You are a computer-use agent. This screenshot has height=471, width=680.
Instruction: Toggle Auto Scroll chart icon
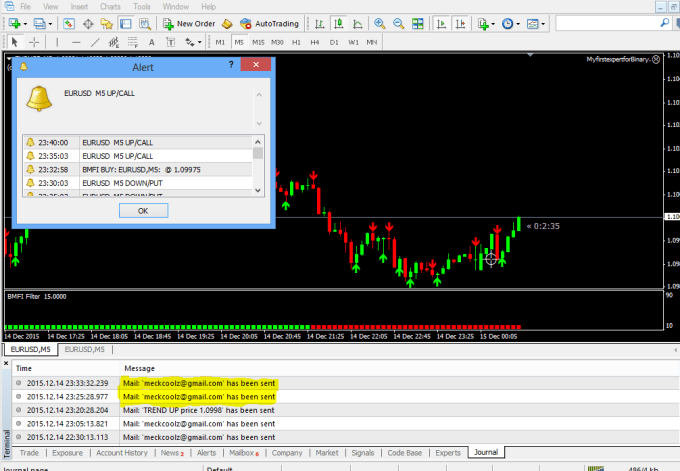coord(441,23)
